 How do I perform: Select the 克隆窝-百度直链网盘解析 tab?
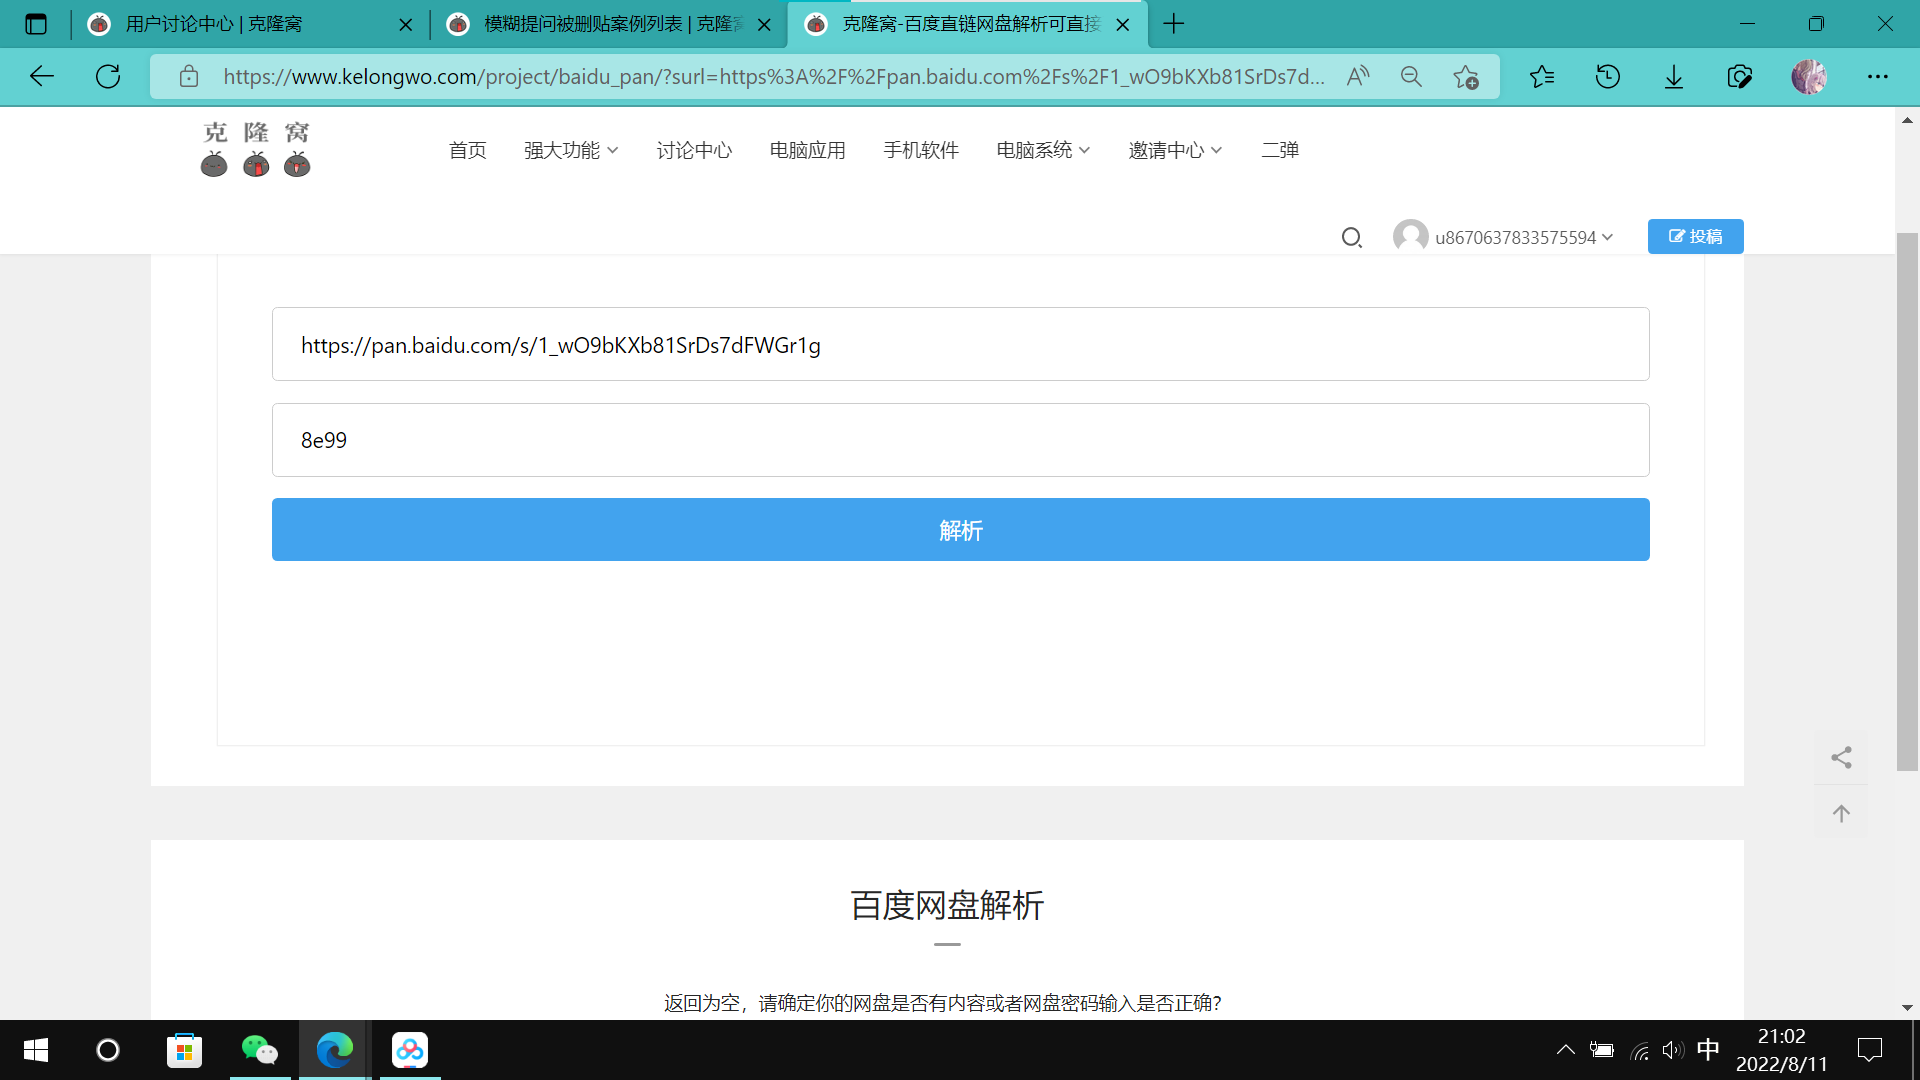967,24
